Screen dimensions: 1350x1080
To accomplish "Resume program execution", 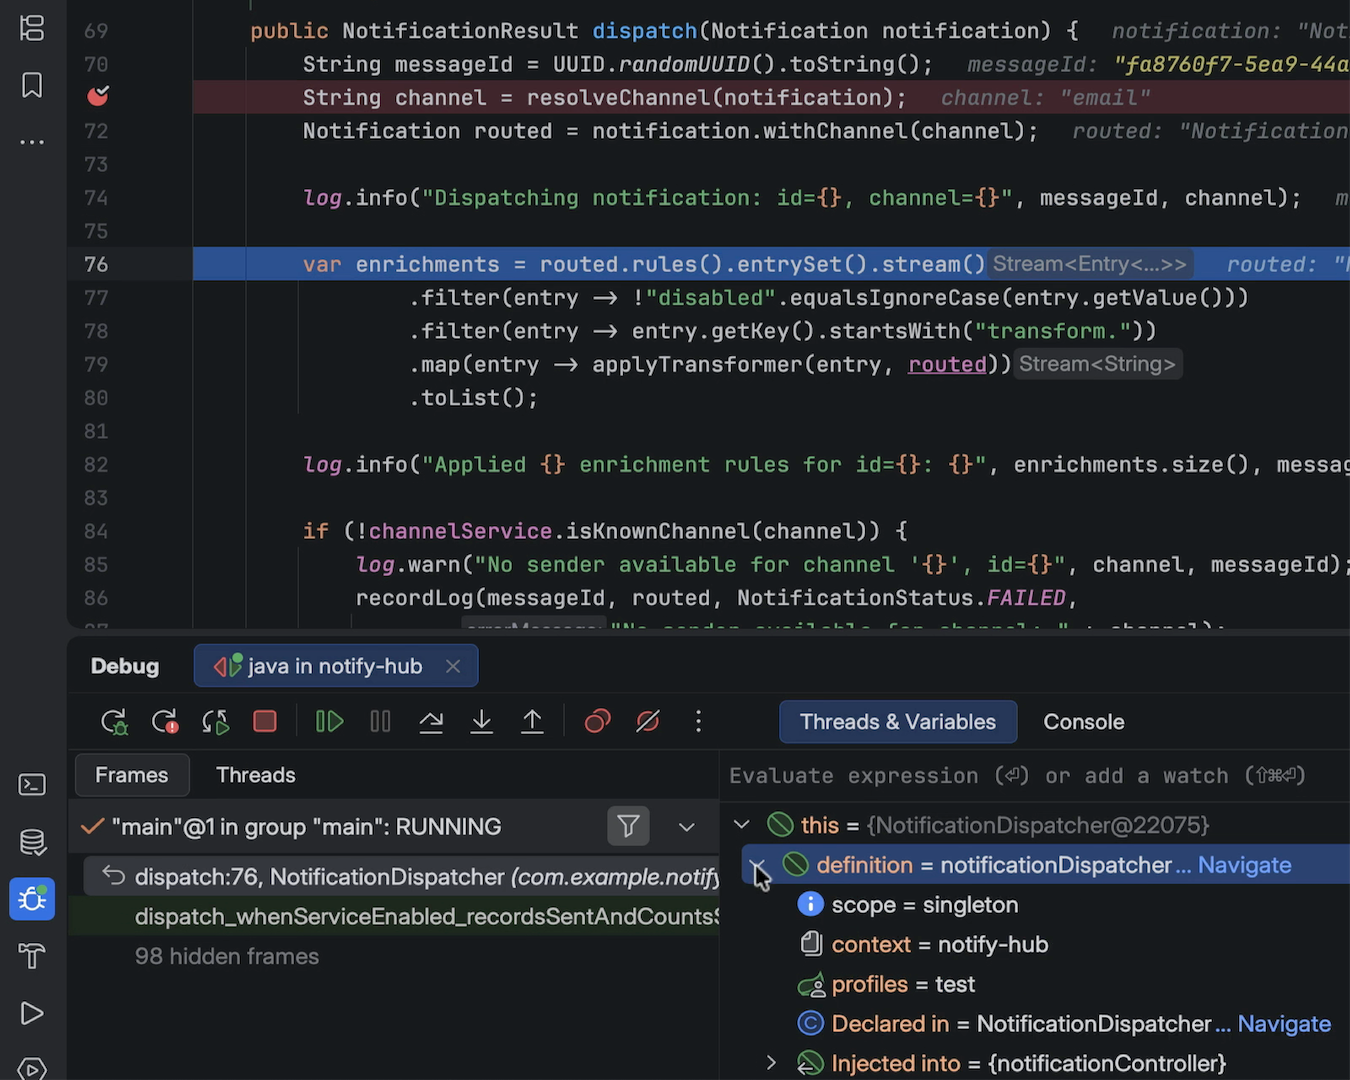I will (x=329, y=722).
